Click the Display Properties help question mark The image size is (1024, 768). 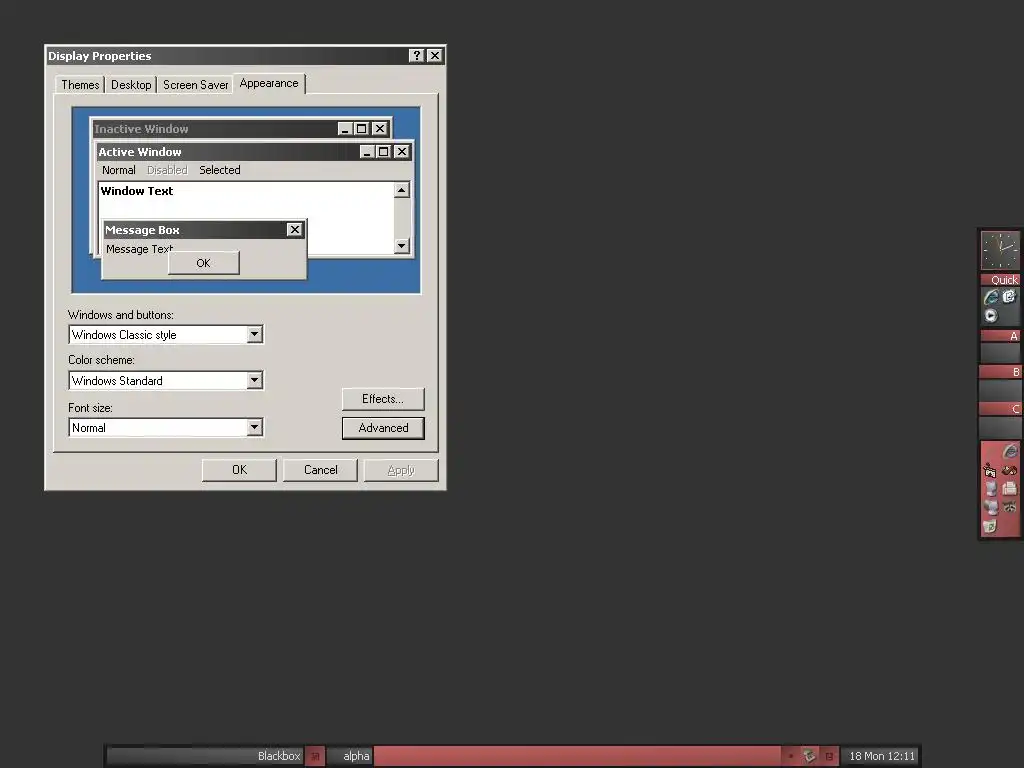tap(416, 56)
